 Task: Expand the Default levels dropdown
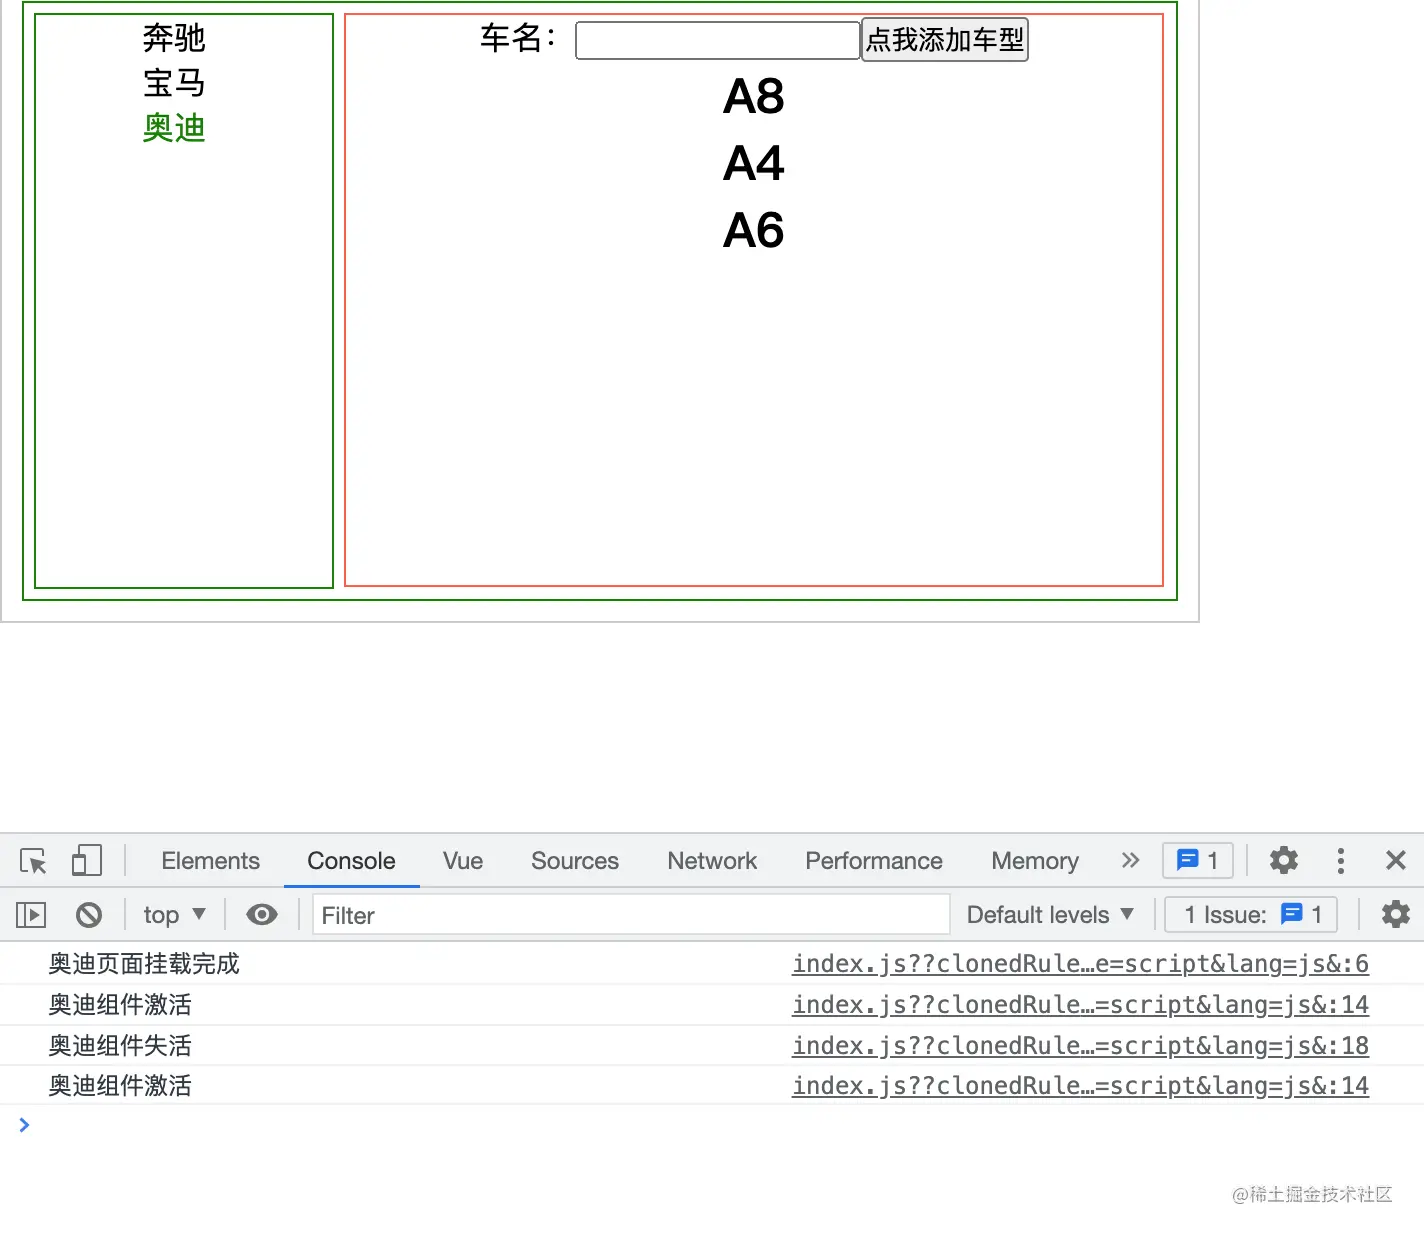[1050, 914]
